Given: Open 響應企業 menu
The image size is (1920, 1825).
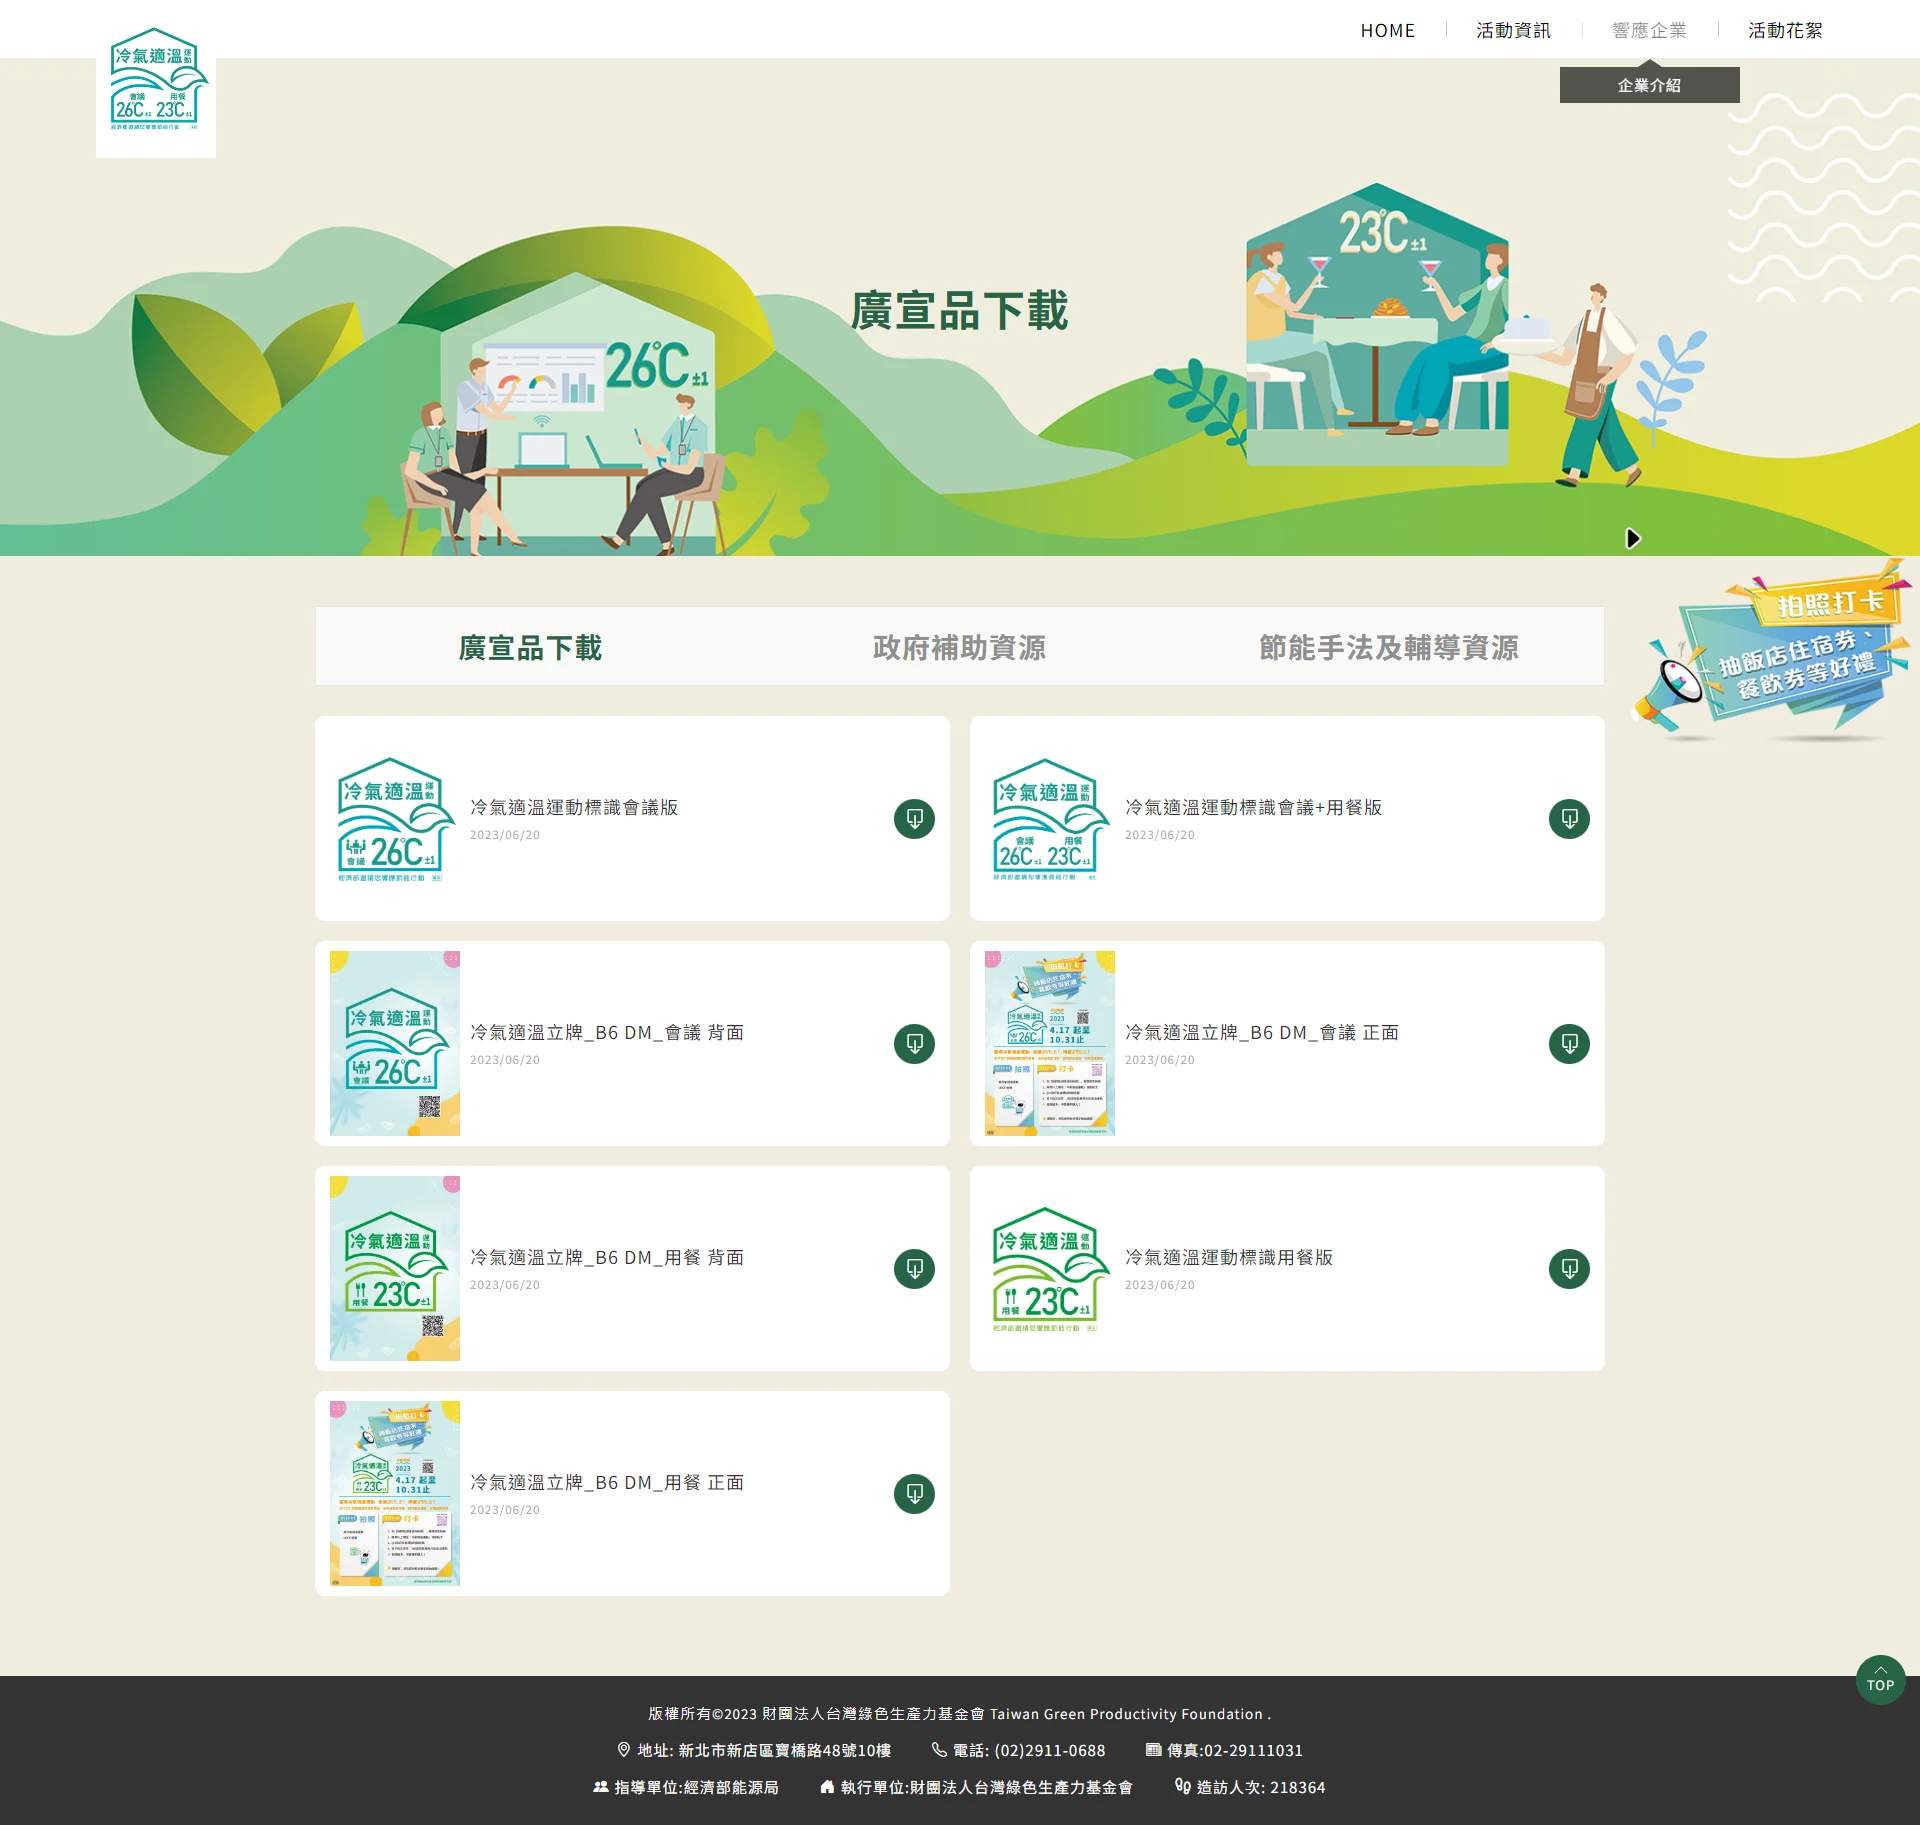Looking at the screenshot, I should (1649, 31).
